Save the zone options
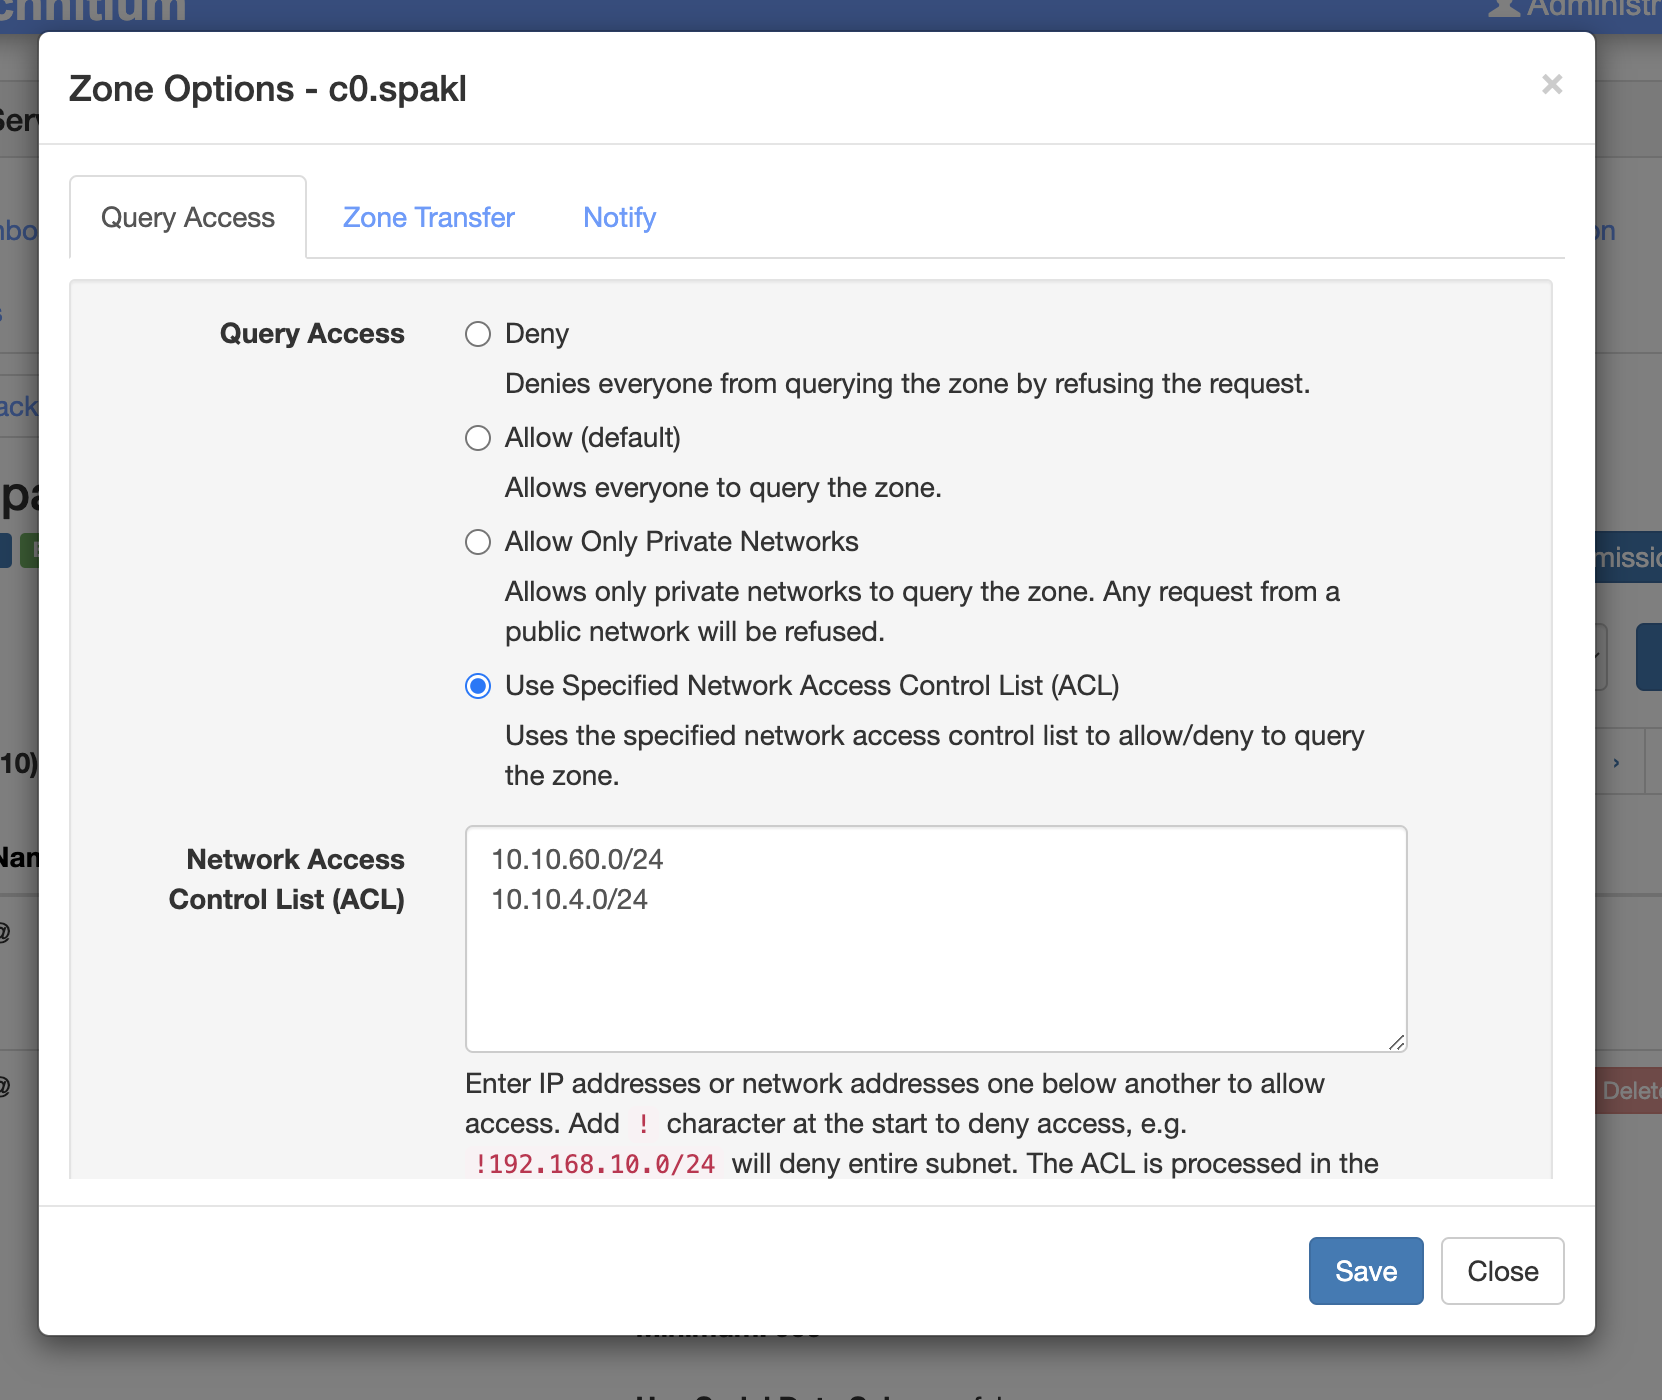 (1365, 1271)
